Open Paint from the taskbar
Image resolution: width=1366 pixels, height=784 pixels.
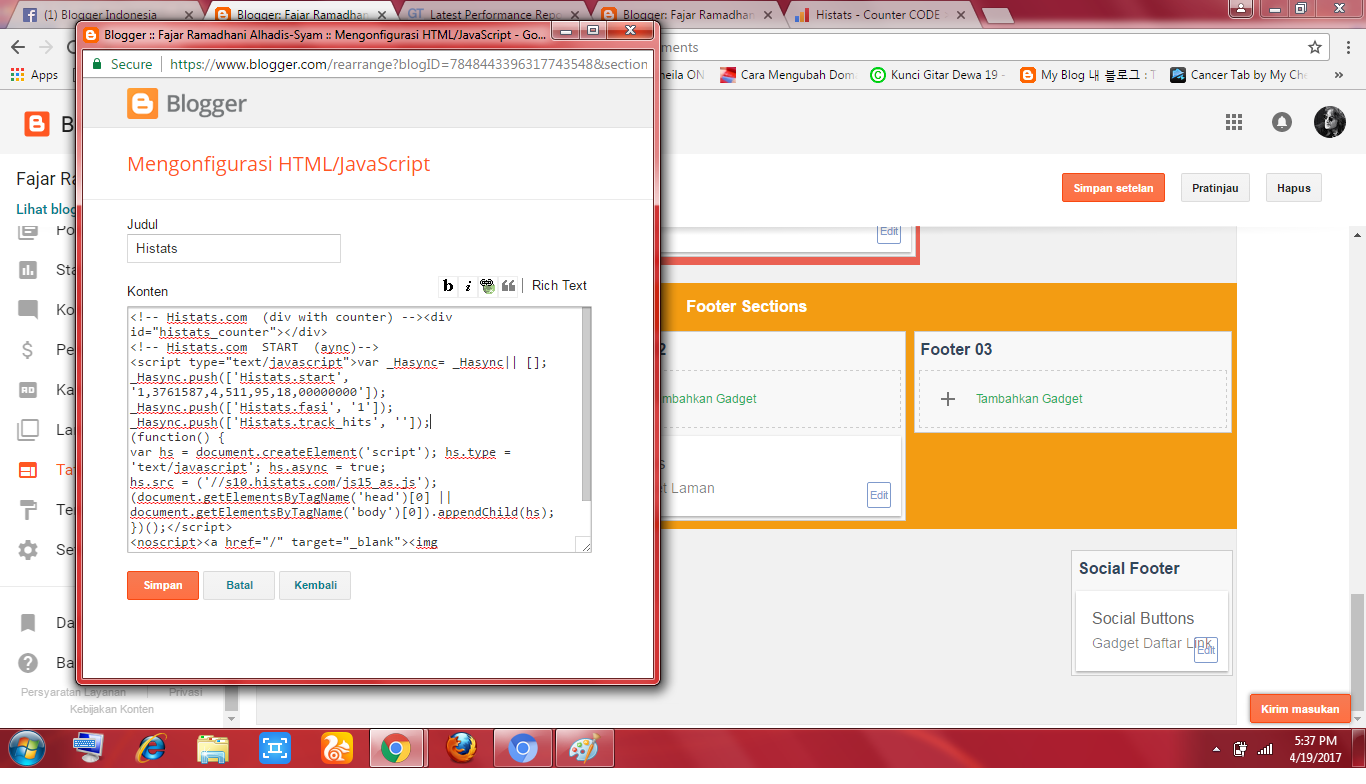583,749
